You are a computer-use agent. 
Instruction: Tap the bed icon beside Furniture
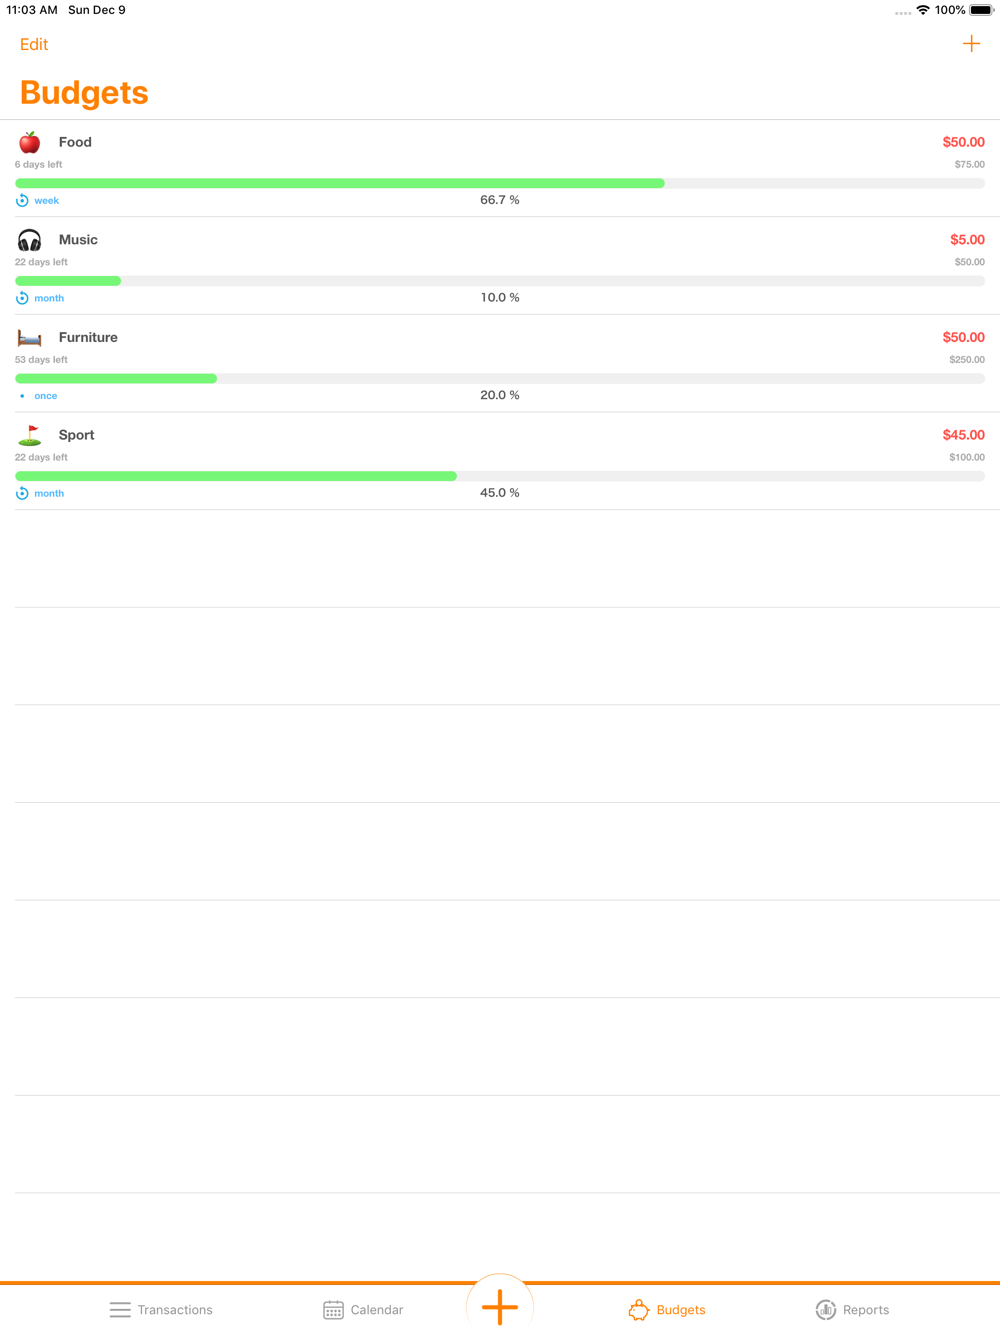tap(30, 338)
